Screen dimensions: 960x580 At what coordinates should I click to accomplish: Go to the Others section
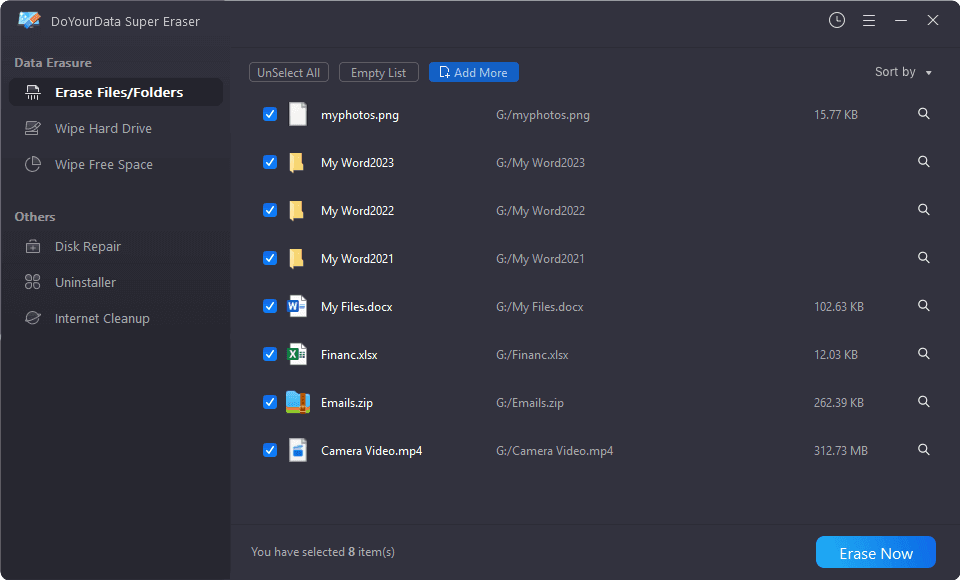click(x=34, y=216)
